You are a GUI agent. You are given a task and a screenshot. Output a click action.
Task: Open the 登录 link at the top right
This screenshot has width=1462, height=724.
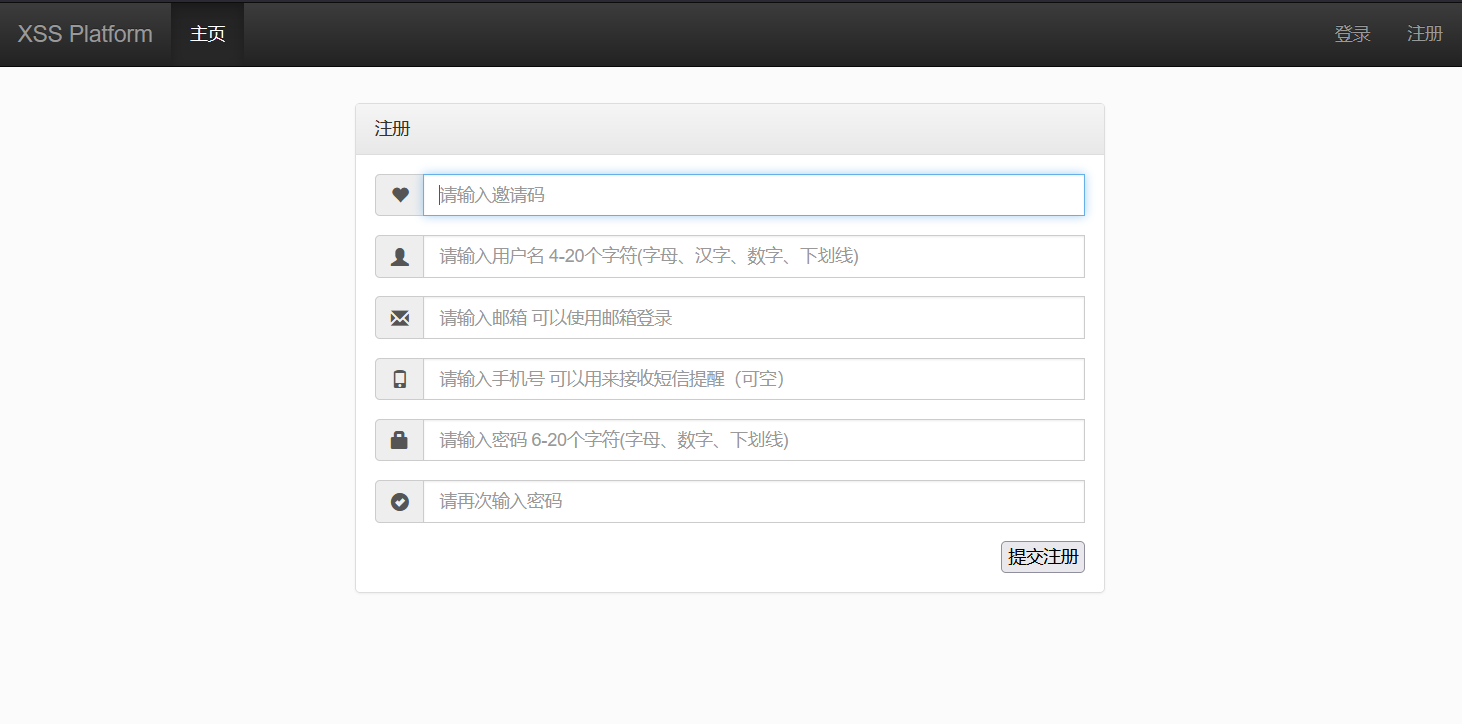1352,33
